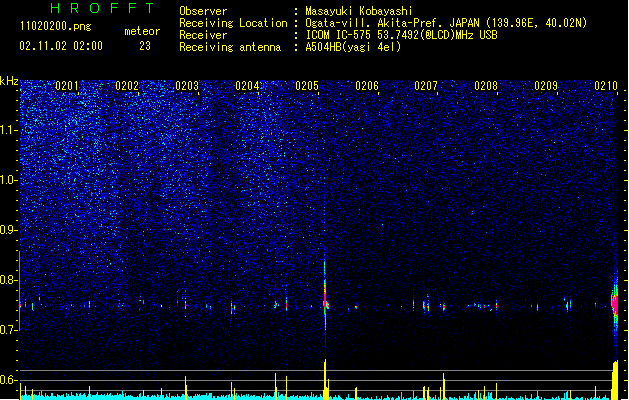Screen dimensions: 629x400
Task: Click the 0210 time marker
Action: 606,86
